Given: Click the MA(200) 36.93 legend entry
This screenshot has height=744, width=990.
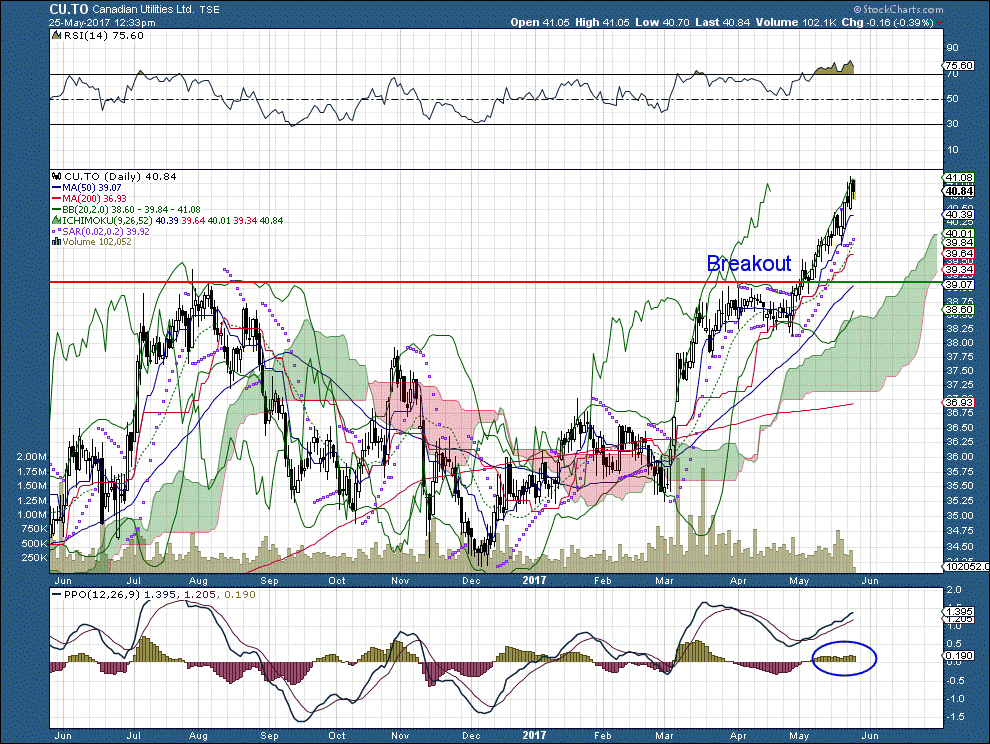Looking at the screenshot, I should click(94, 198).
